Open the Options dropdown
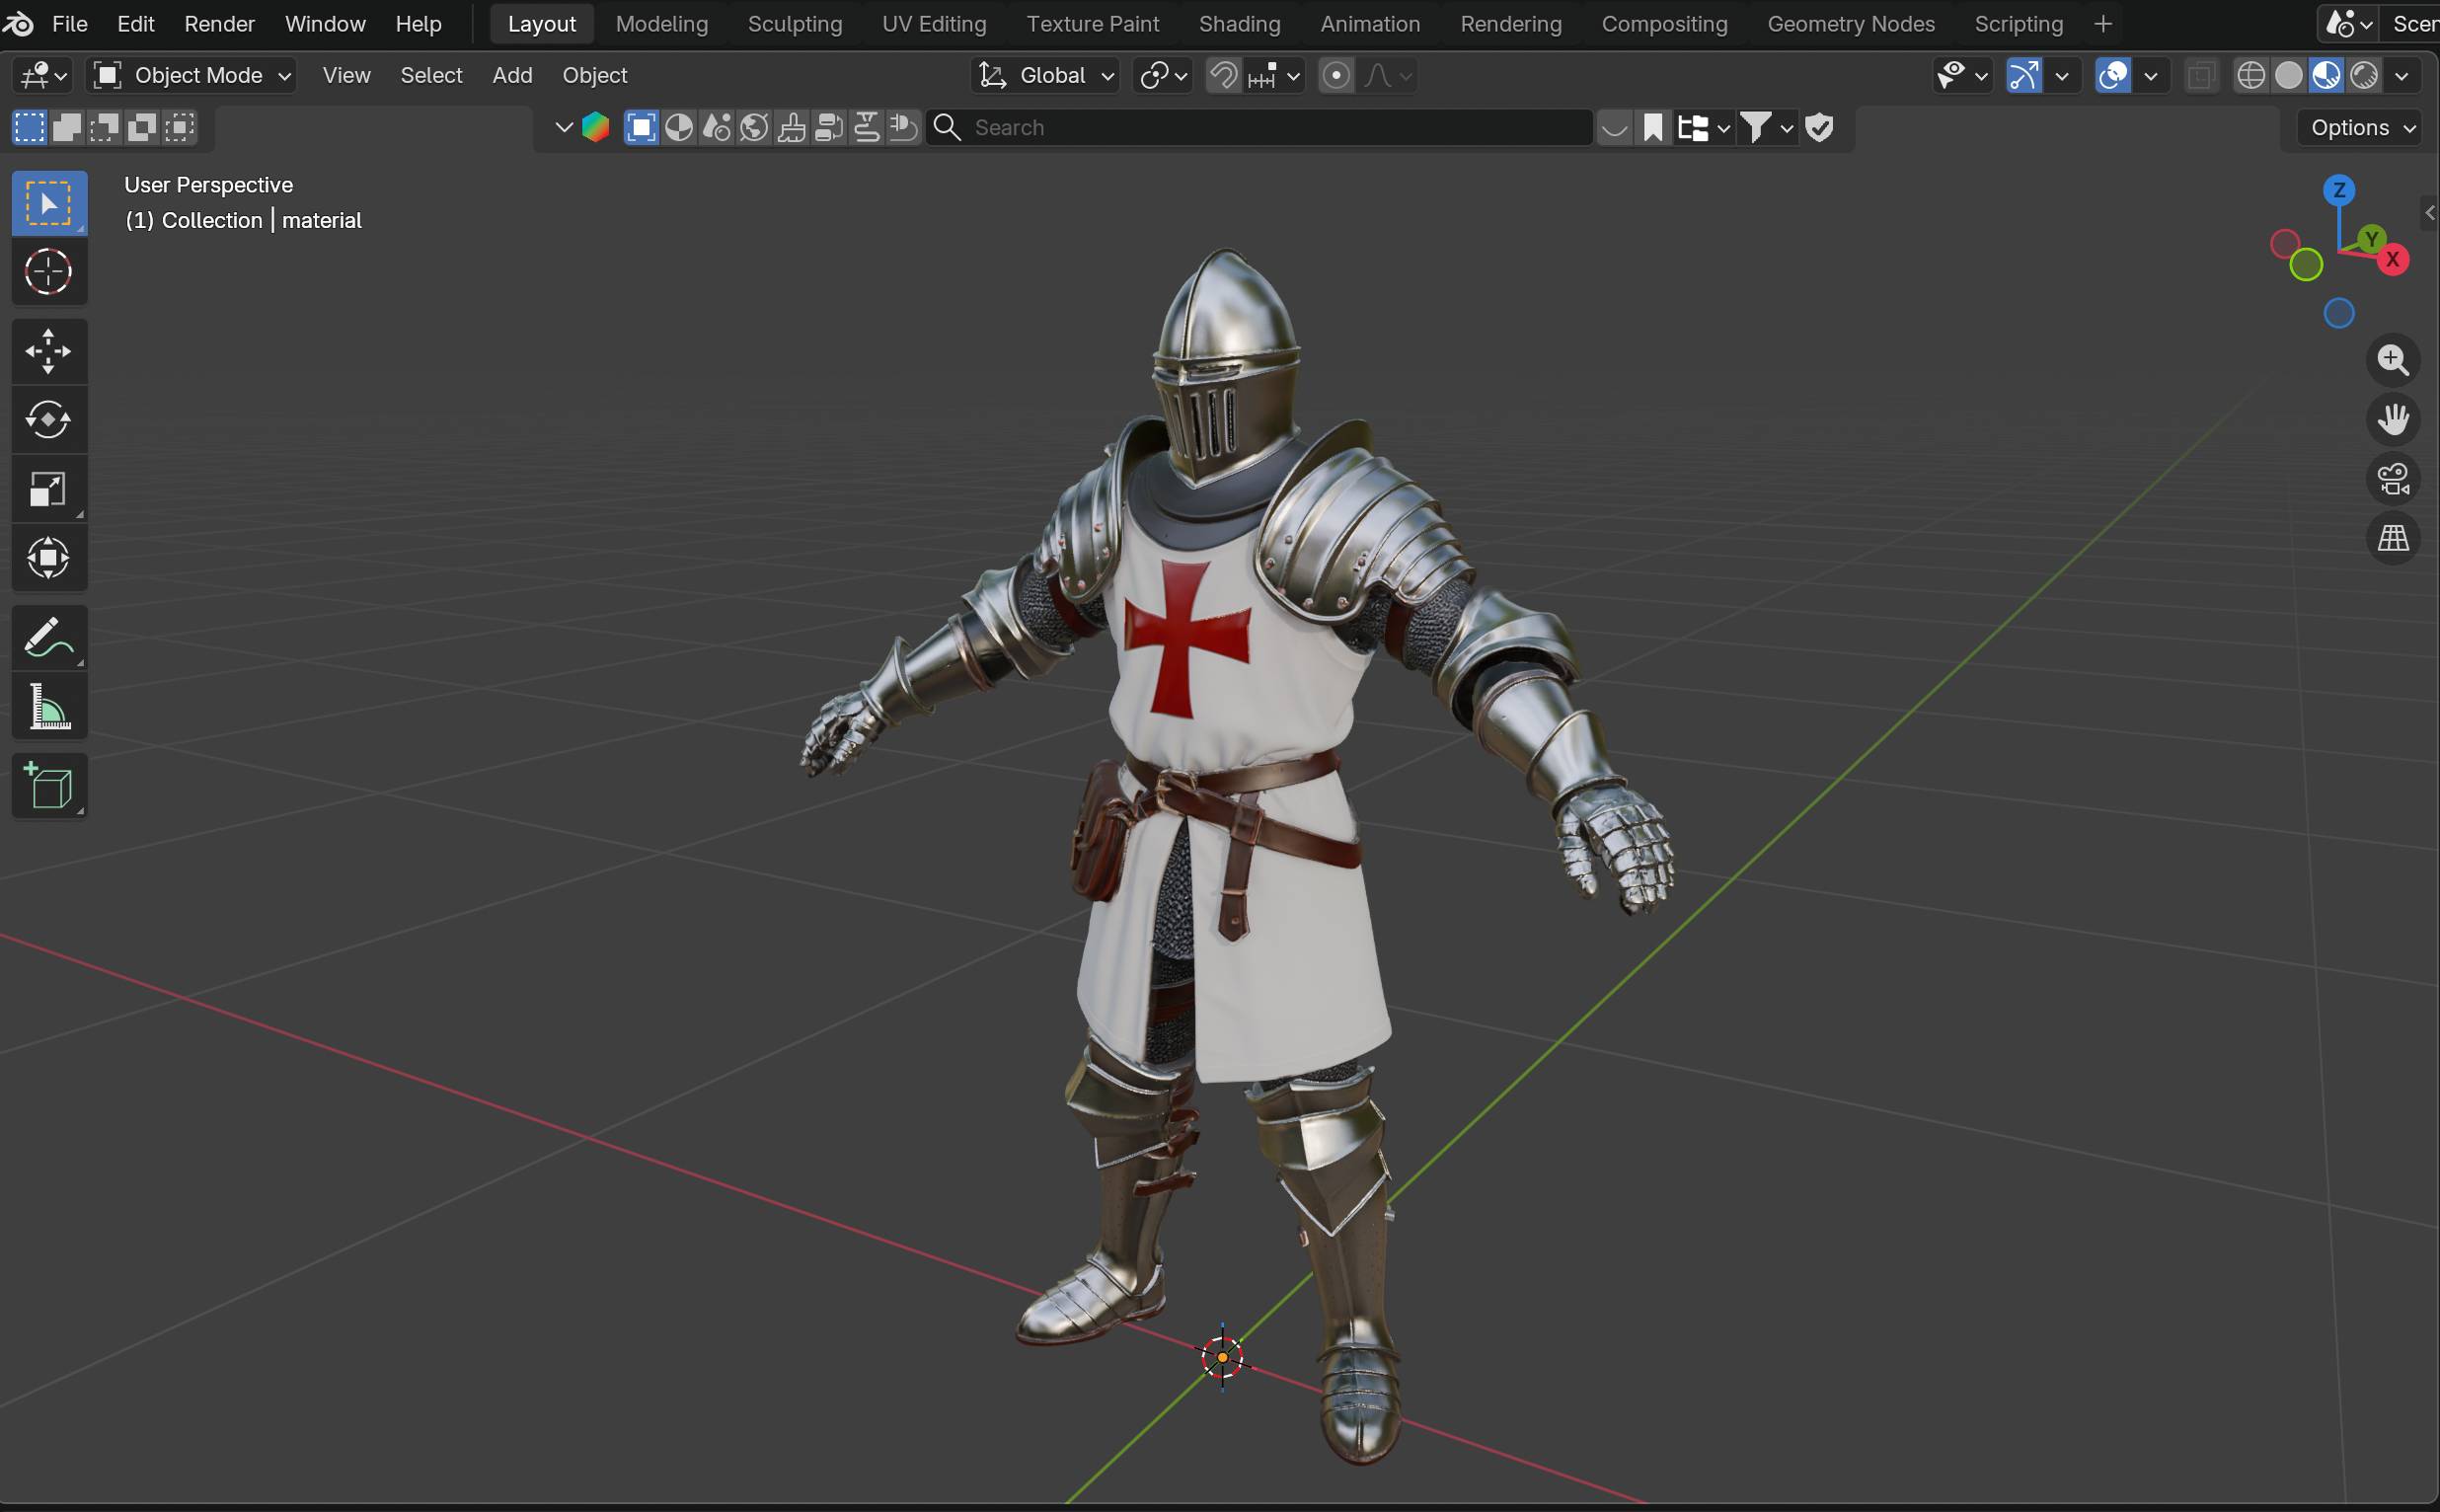 click(2362, 127)
